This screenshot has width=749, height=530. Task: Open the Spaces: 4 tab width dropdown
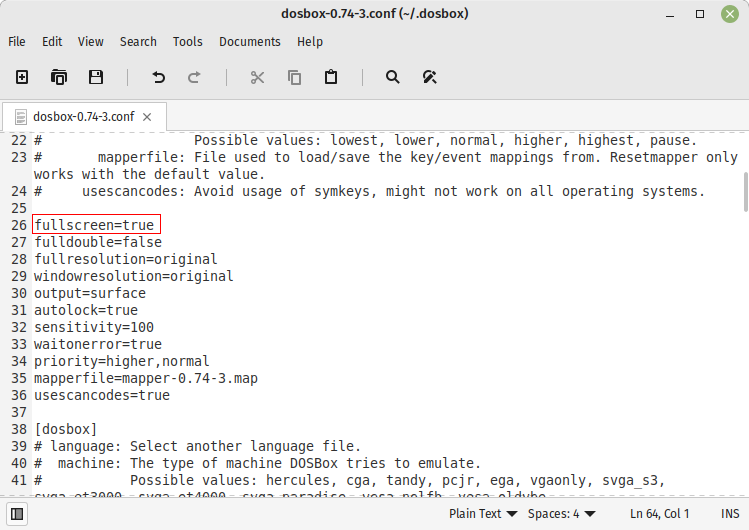(x=562, y=514)
